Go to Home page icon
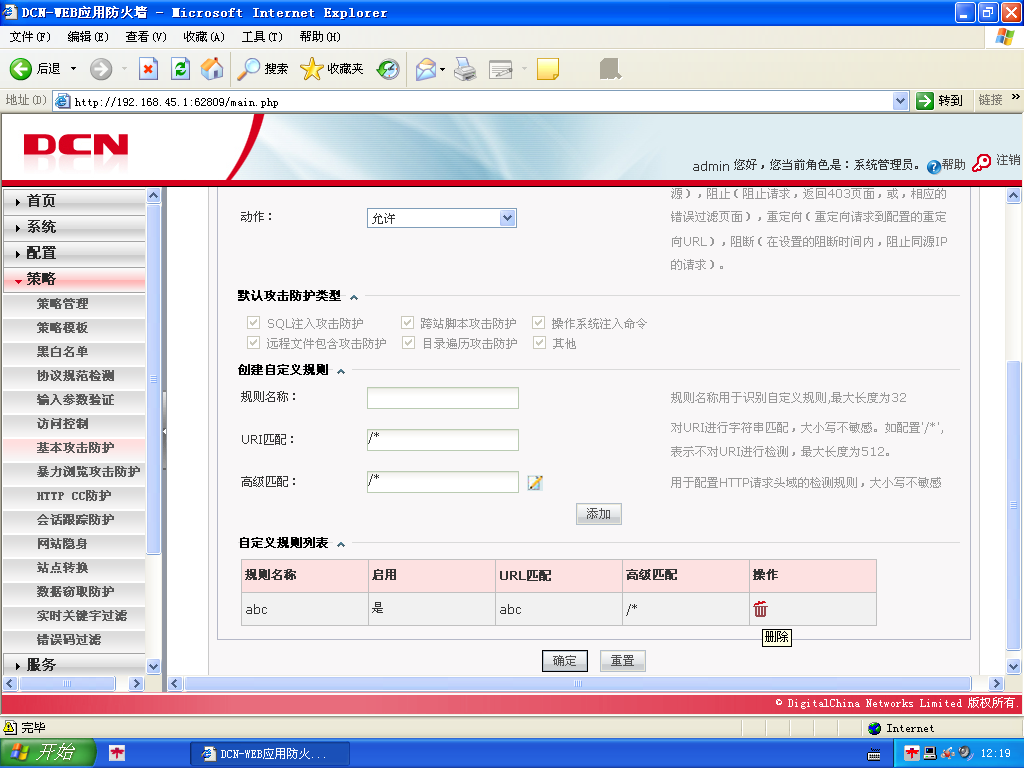The image size is (1024, 768). [212, 69]
